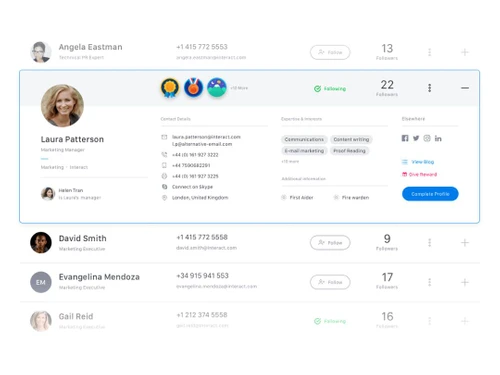This screenshot has width=500, height=375.
Task: Expand David Smith's row with plus icon
Action: [465, 243]
